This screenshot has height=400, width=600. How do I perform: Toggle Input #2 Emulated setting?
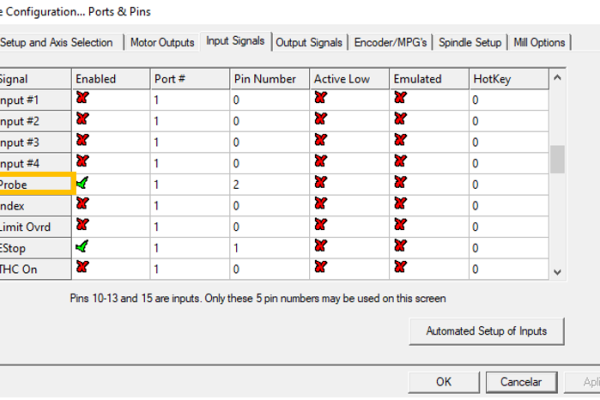[x=400, y=120]
